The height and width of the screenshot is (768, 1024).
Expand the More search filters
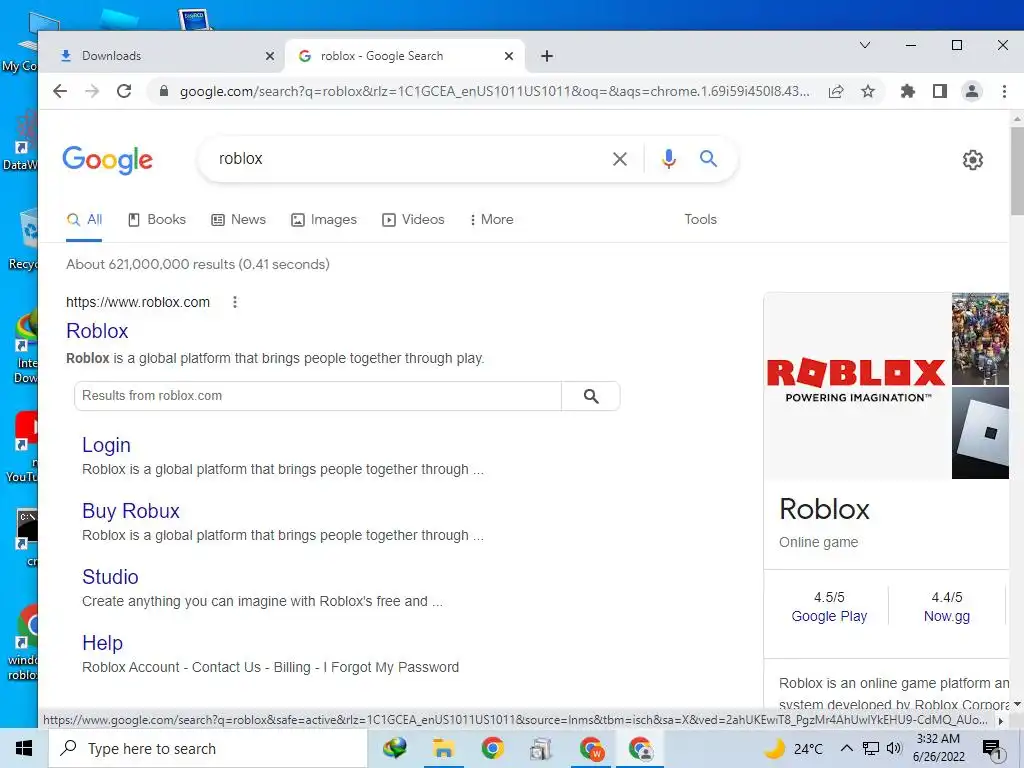pos(491,220)
